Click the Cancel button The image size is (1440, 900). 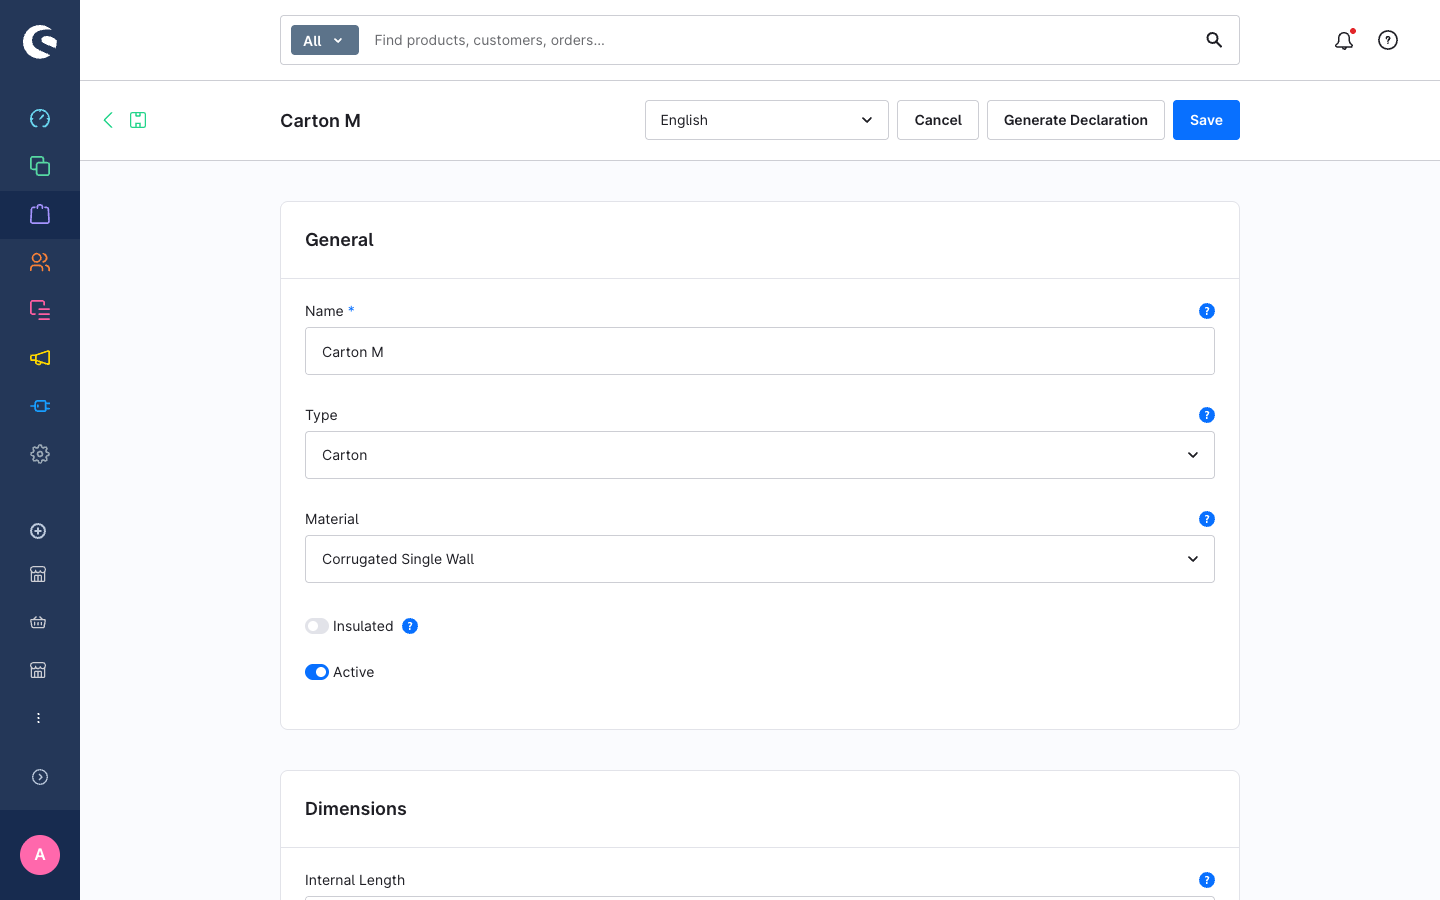point(938,120)
